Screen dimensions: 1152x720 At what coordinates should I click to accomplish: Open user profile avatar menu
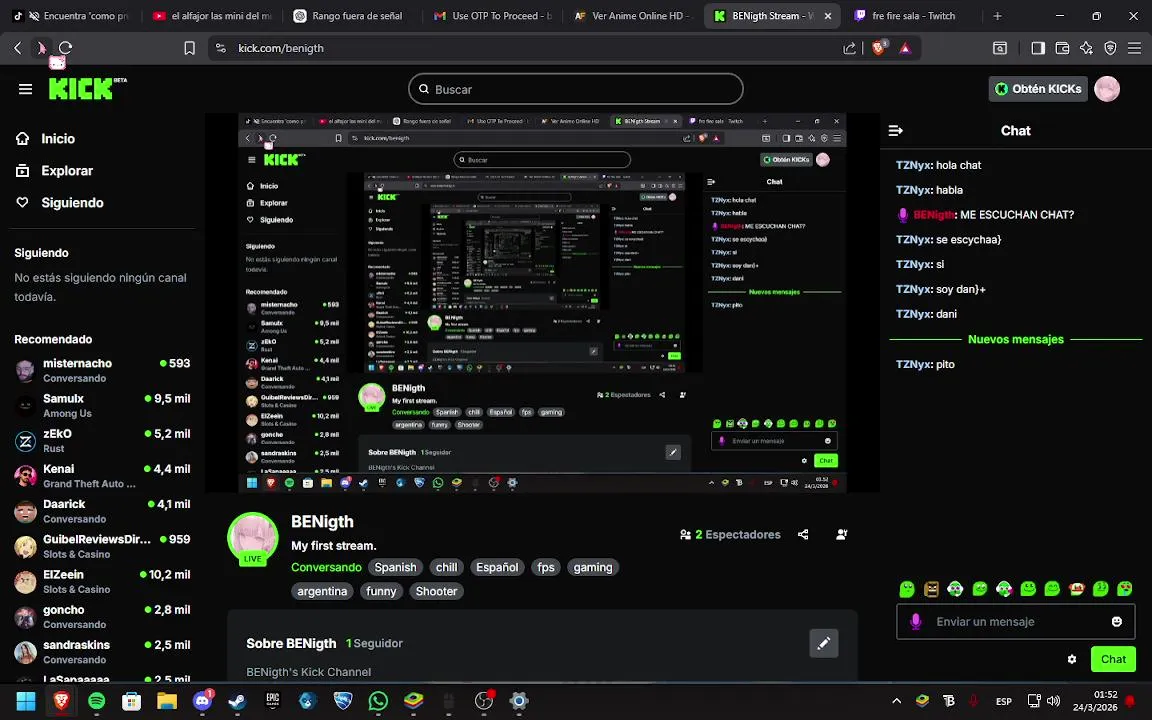click(1107, 89)
